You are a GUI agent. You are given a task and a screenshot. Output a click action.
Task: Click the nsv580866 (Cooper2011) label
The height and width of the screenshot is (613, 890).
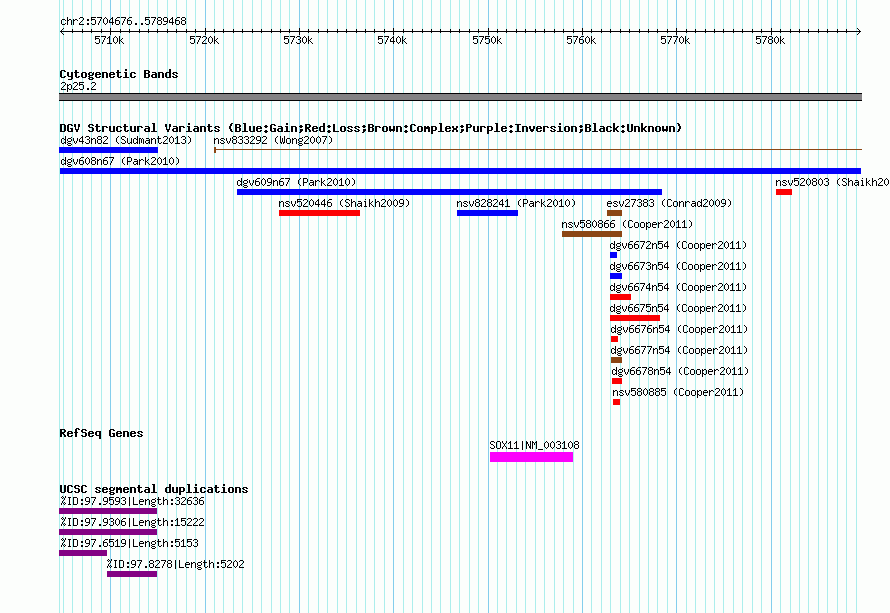627,224
